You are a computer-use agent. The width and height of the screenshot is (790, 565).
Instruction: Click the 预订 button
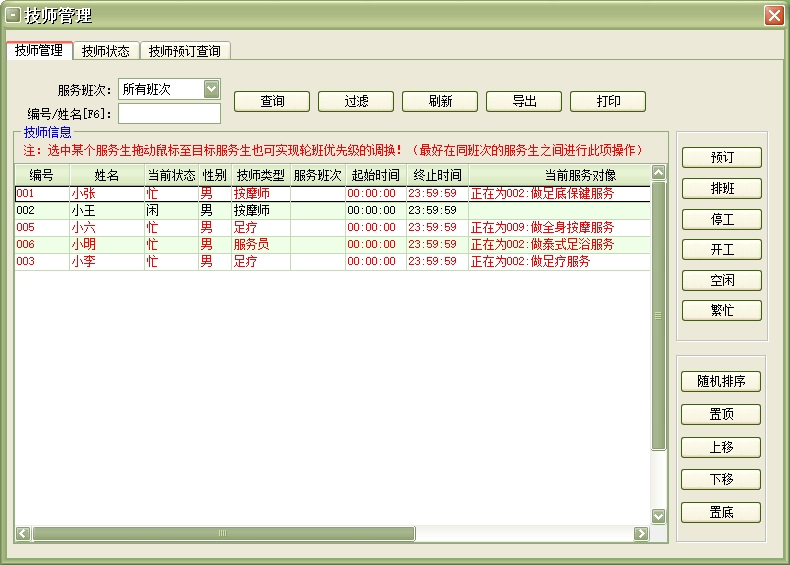(721, 158)
